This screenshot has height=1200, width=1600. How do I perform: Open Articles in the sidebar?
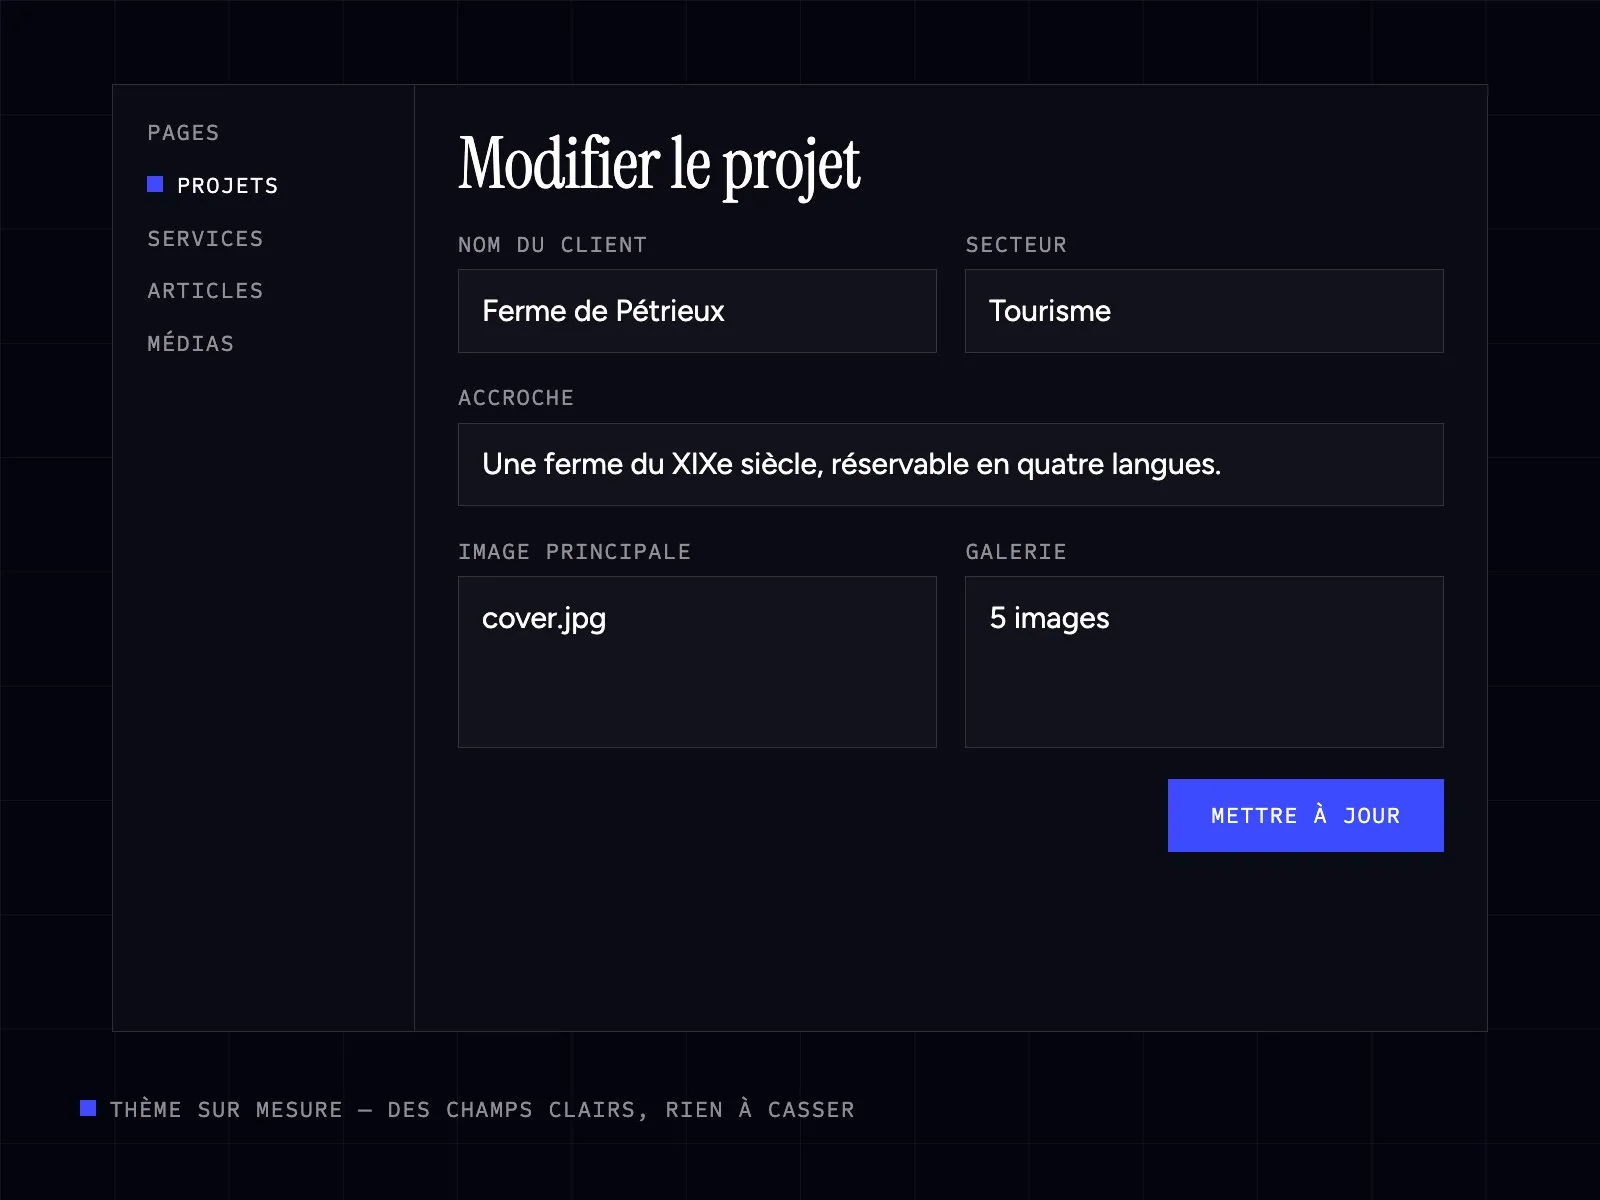pyautogui.click(x=205, y=291)
